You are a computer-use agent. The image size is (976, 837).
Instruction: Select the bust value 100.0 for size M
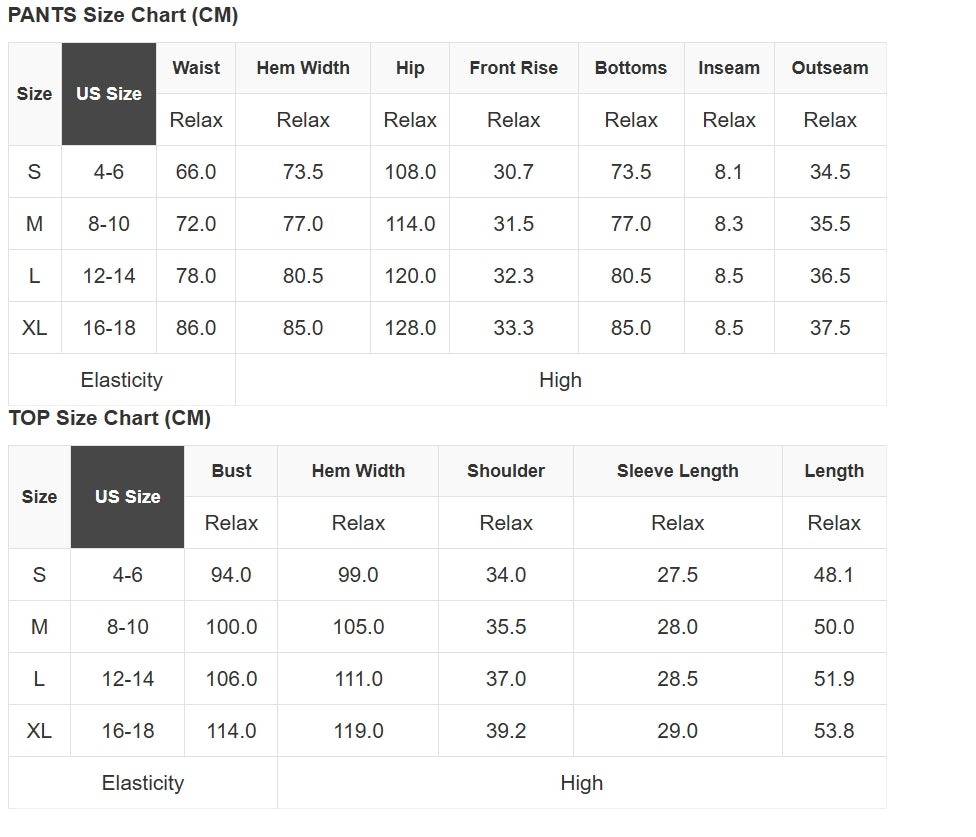pyautogui.click(x=231, y=627)
